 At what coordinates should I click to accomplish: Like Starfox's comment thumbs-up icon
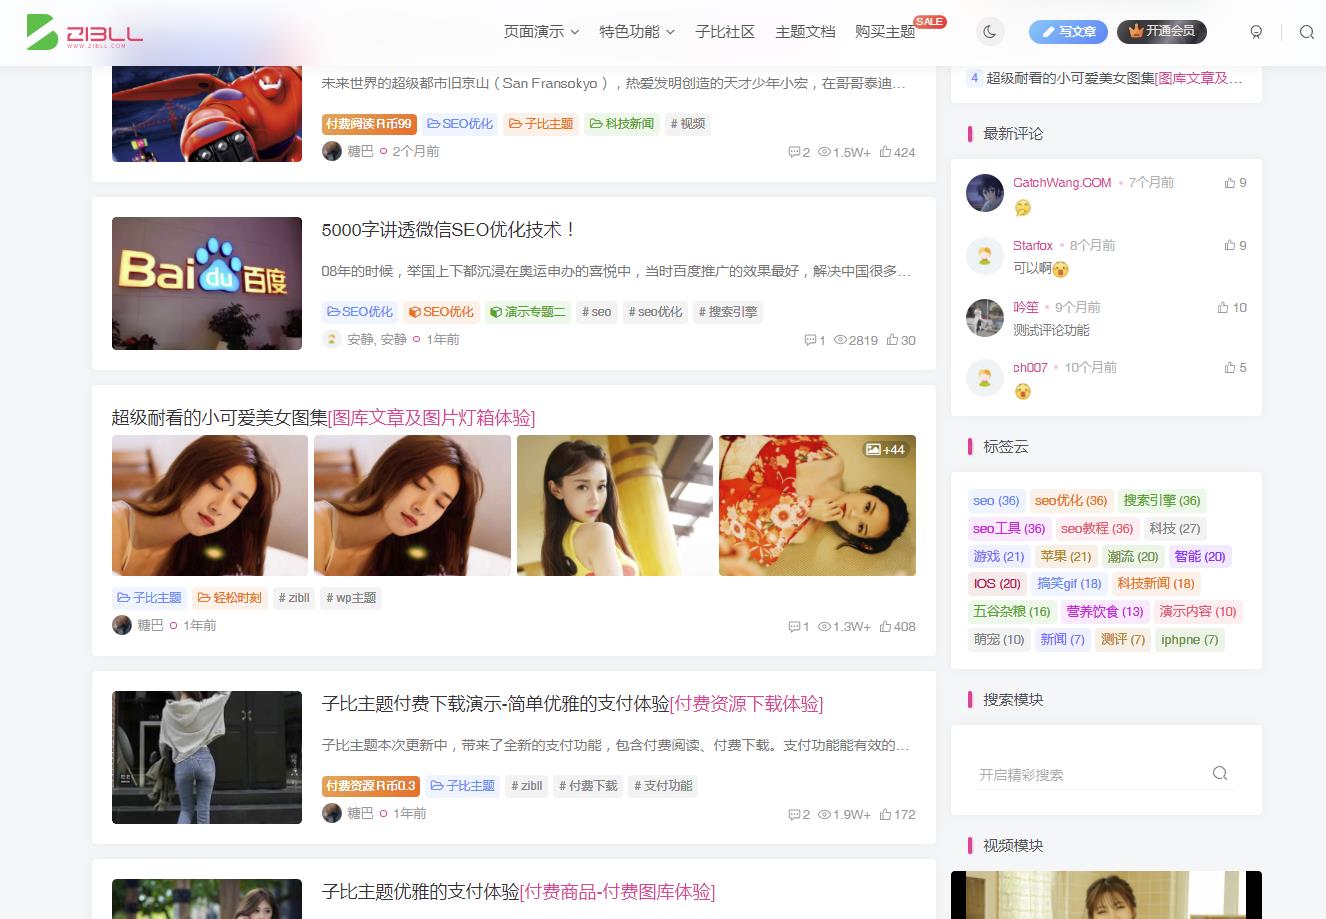1230,245
